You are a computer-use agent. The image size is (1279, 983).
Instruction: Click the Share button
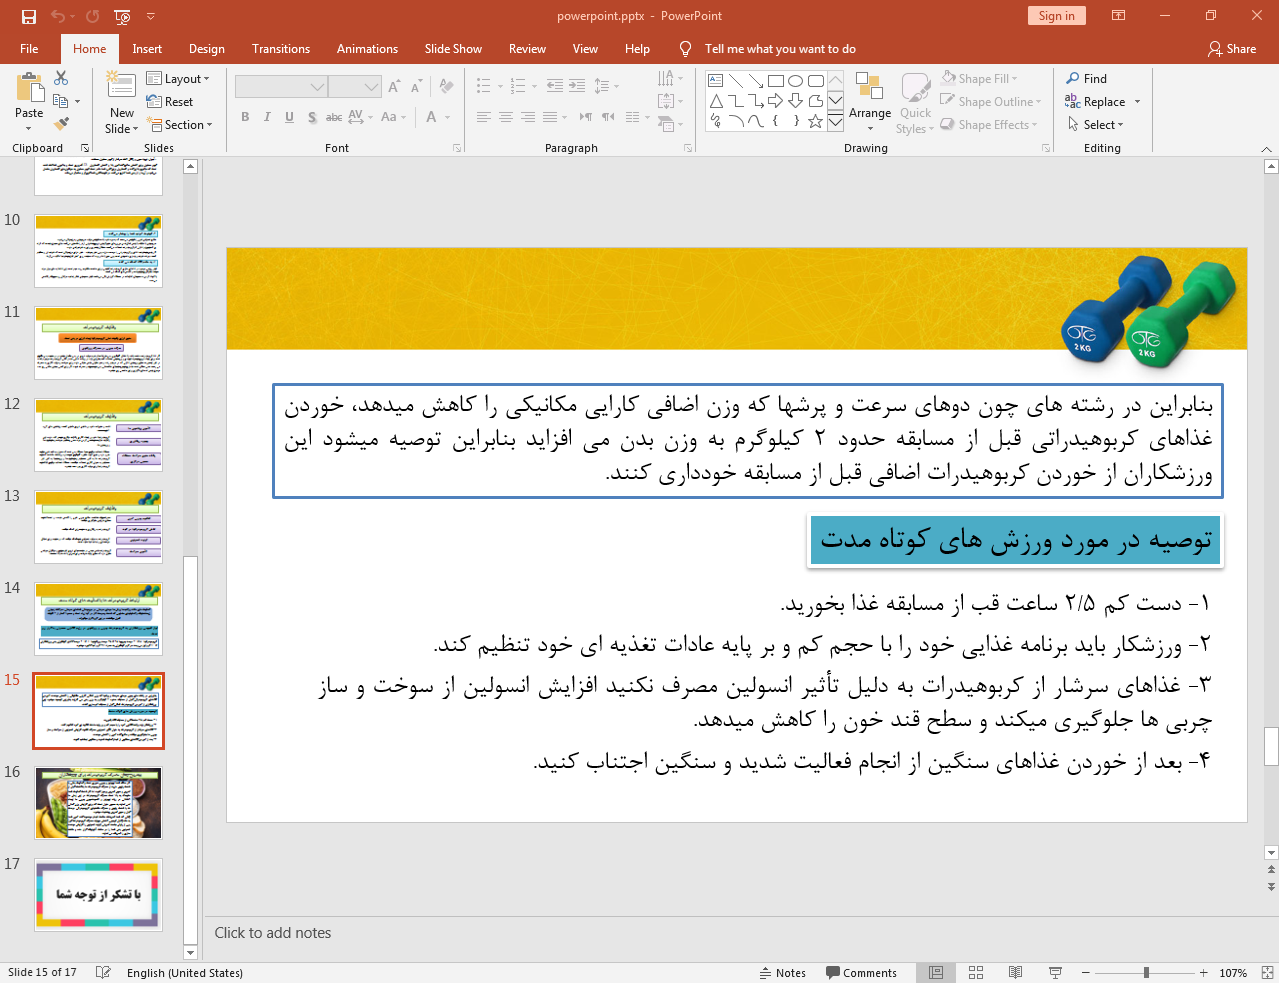[1232, 49]
